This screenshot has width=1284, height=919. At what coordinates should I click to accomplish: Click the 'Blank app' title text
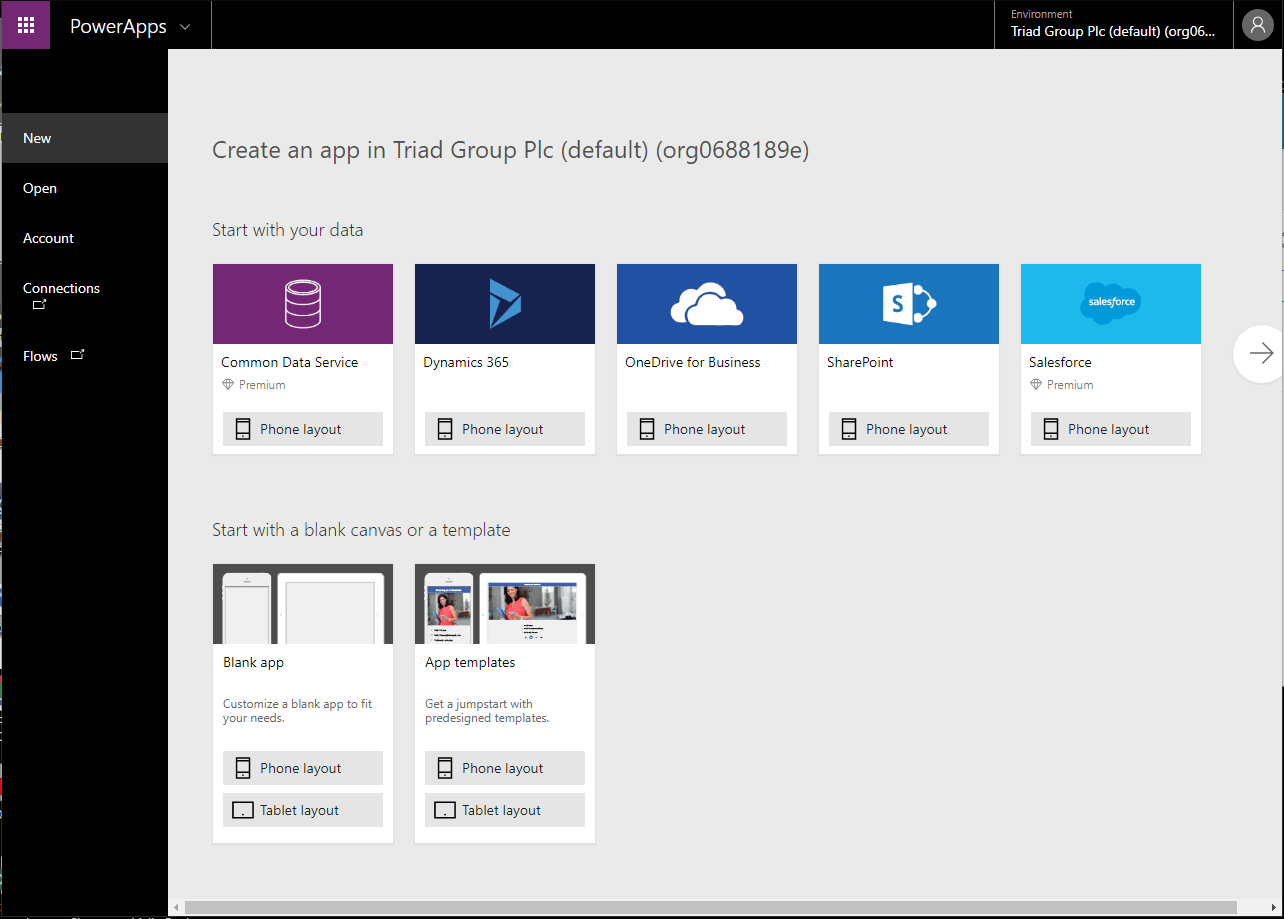point(254,662)
